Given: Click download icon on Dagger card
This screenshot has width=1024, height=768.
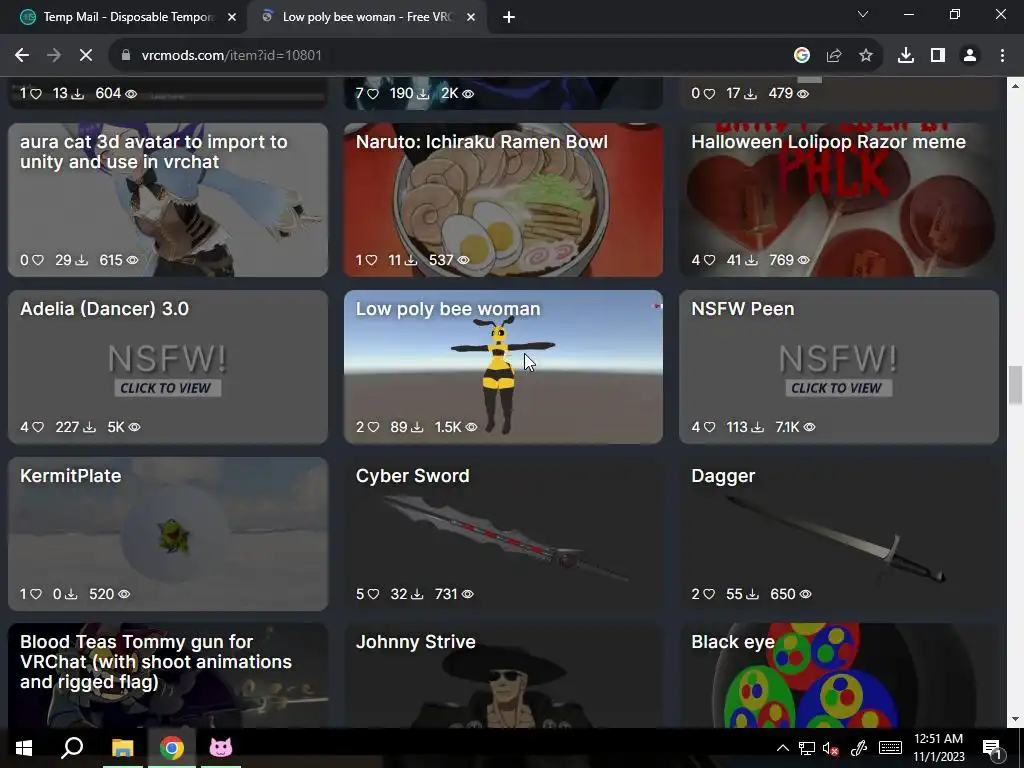Looking at the screenshot, I should click(x=752, y=594).
